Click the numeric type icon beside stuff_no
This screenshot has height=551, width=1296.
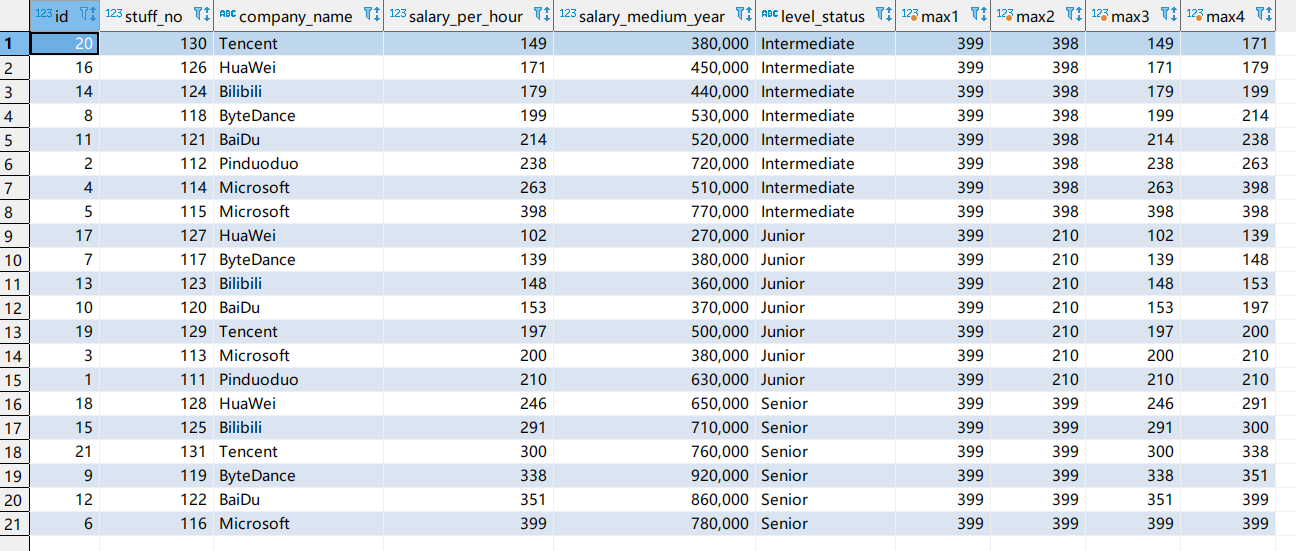click(x=114, y=14)
